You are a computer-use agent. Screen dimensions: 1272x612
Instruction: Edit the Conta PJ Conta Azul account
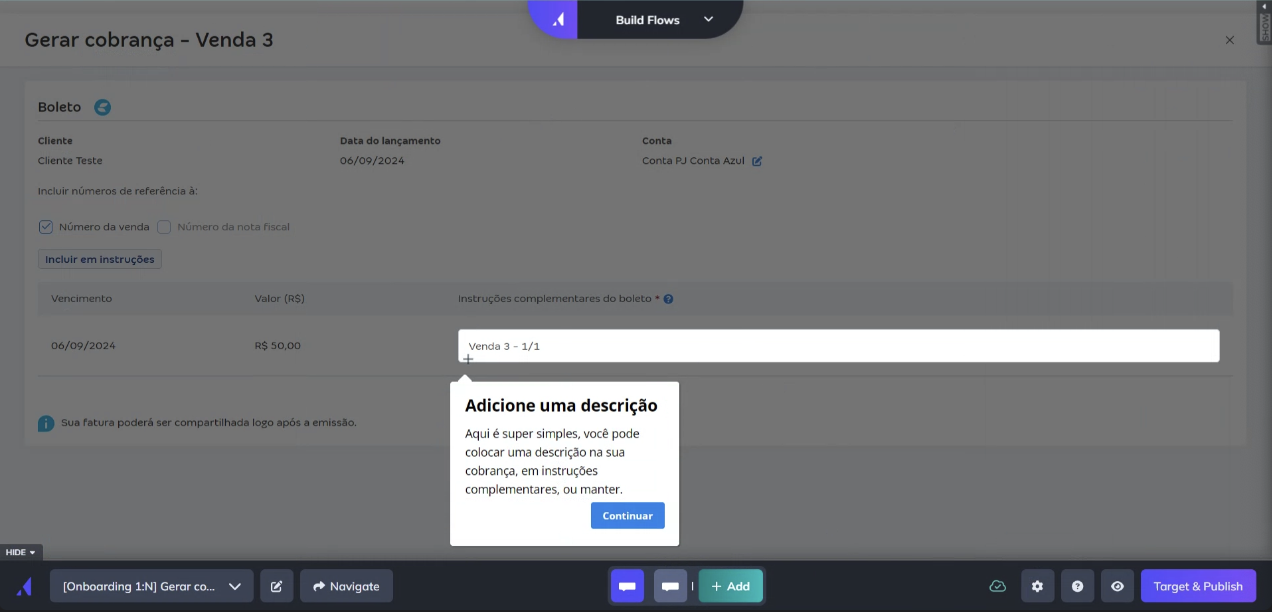pos(757,161)
